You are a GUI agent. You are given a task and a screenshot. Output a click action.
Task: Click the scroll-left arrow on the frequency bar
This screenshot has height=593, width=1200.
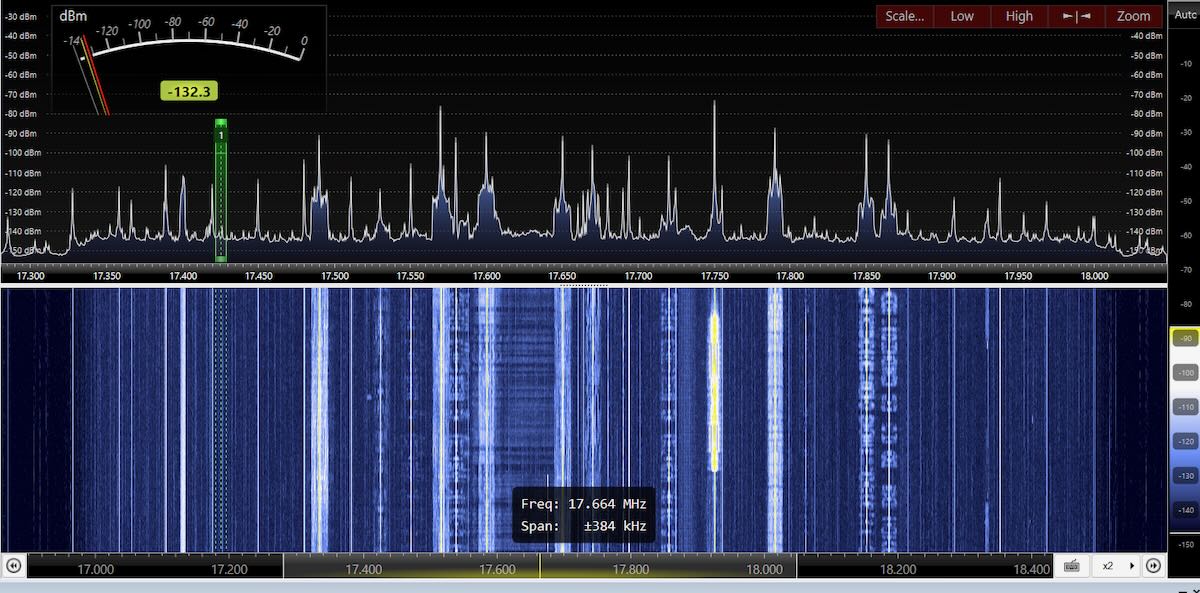(x=13, y=566)
